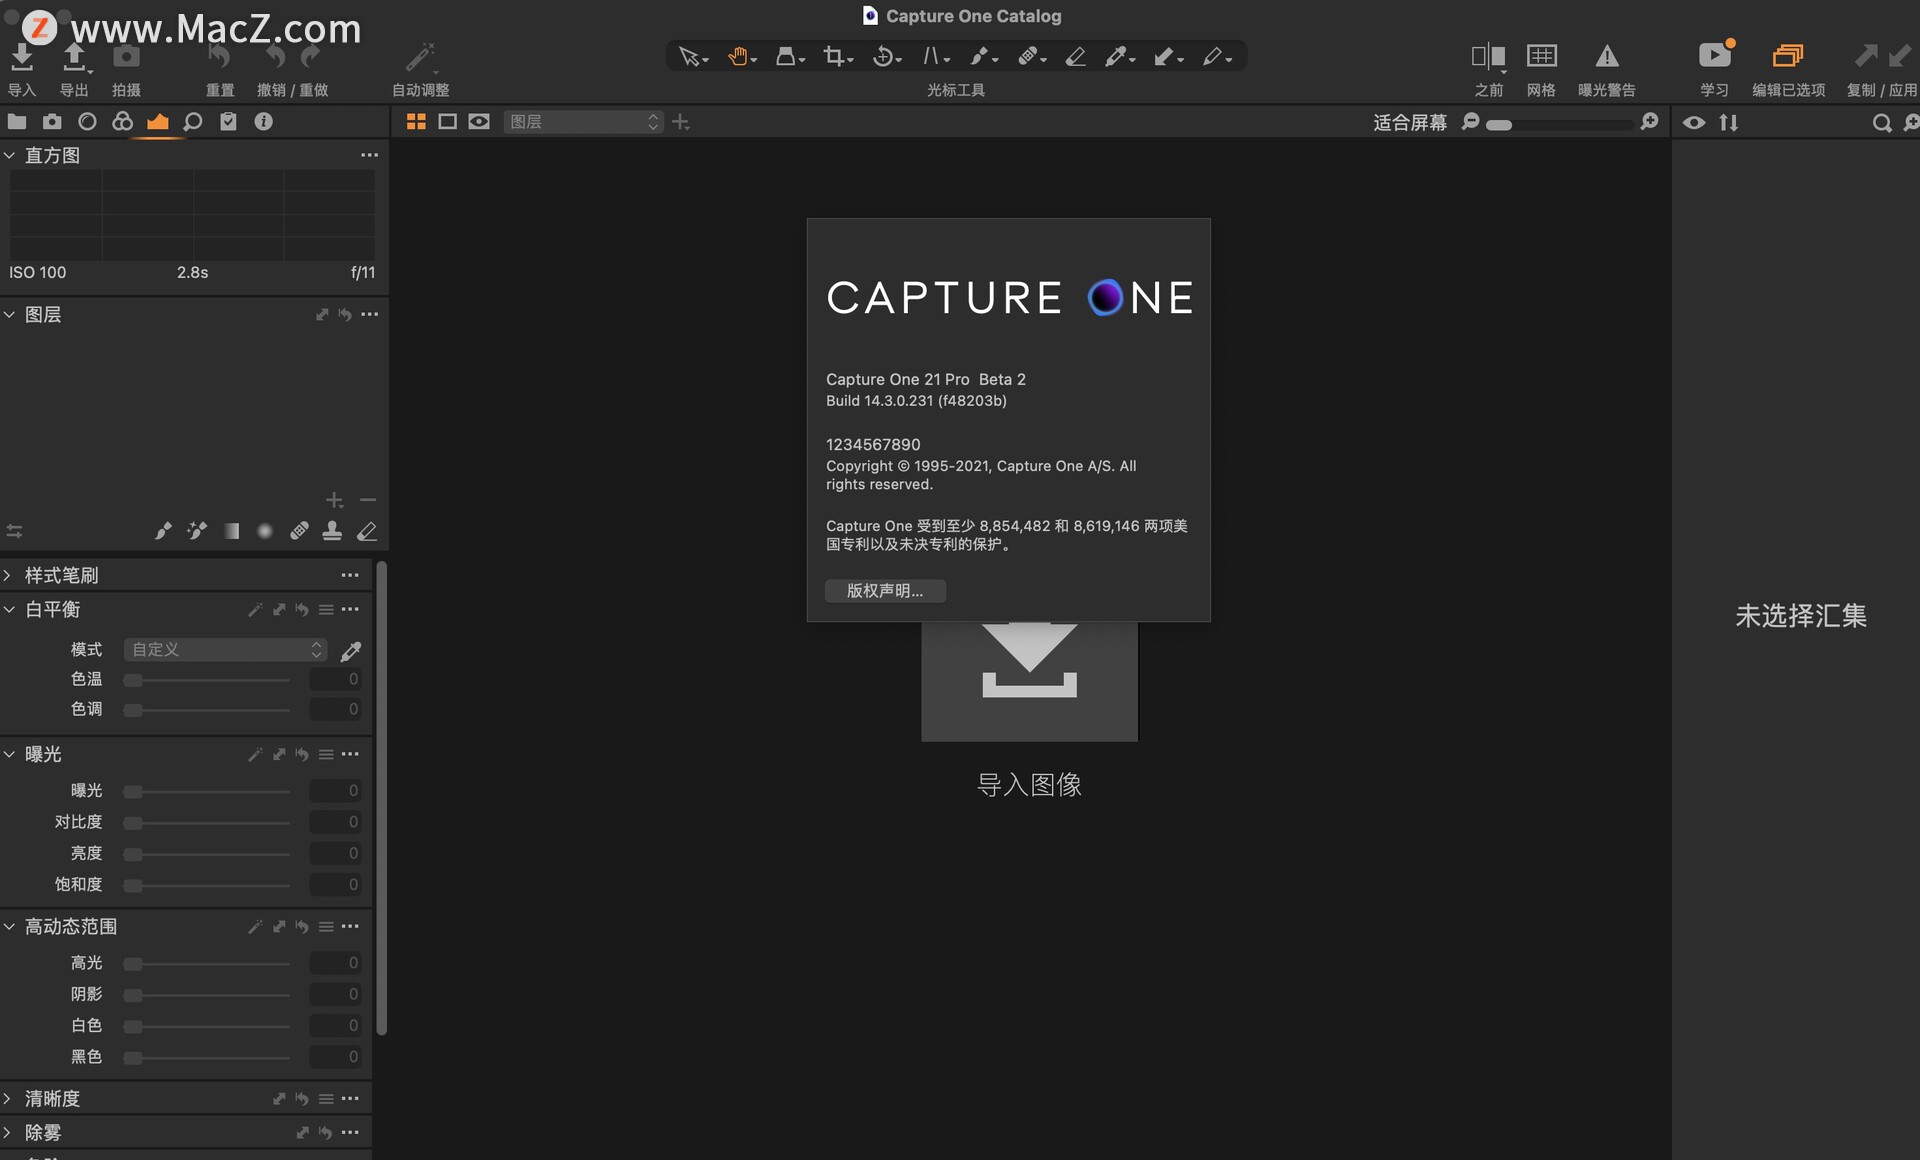Switch viewer to multi-view grid mode
This screenshot has height=1160, width=1920.
point(416,121)
